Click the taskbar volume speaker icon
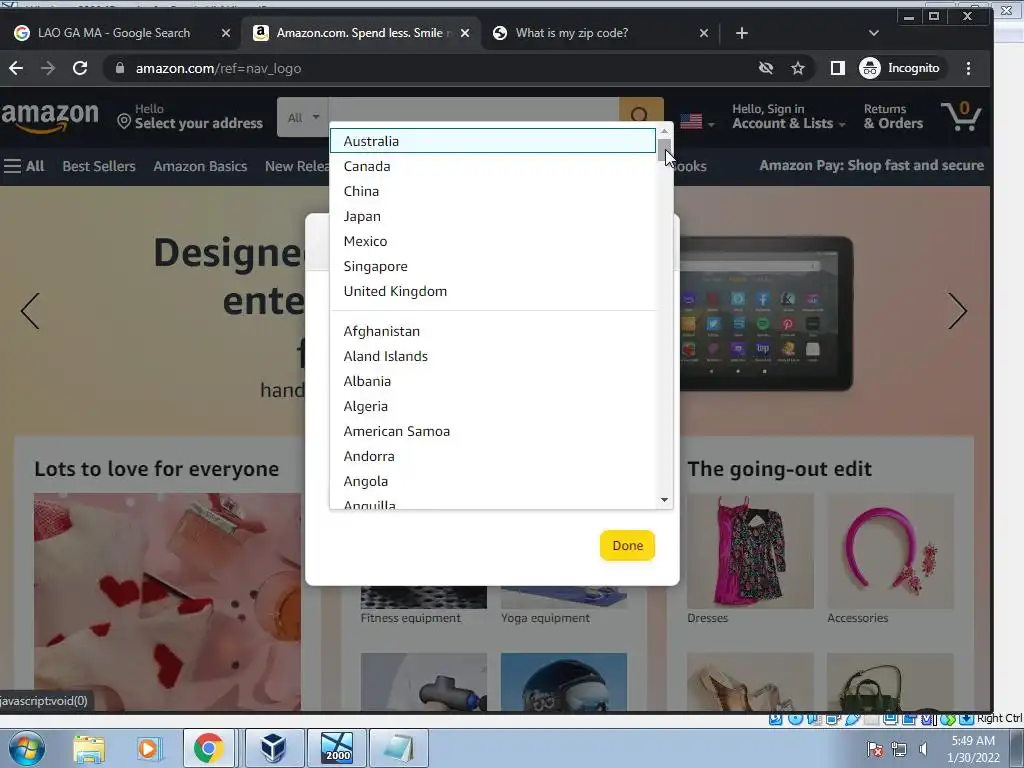 pos(923,749)
